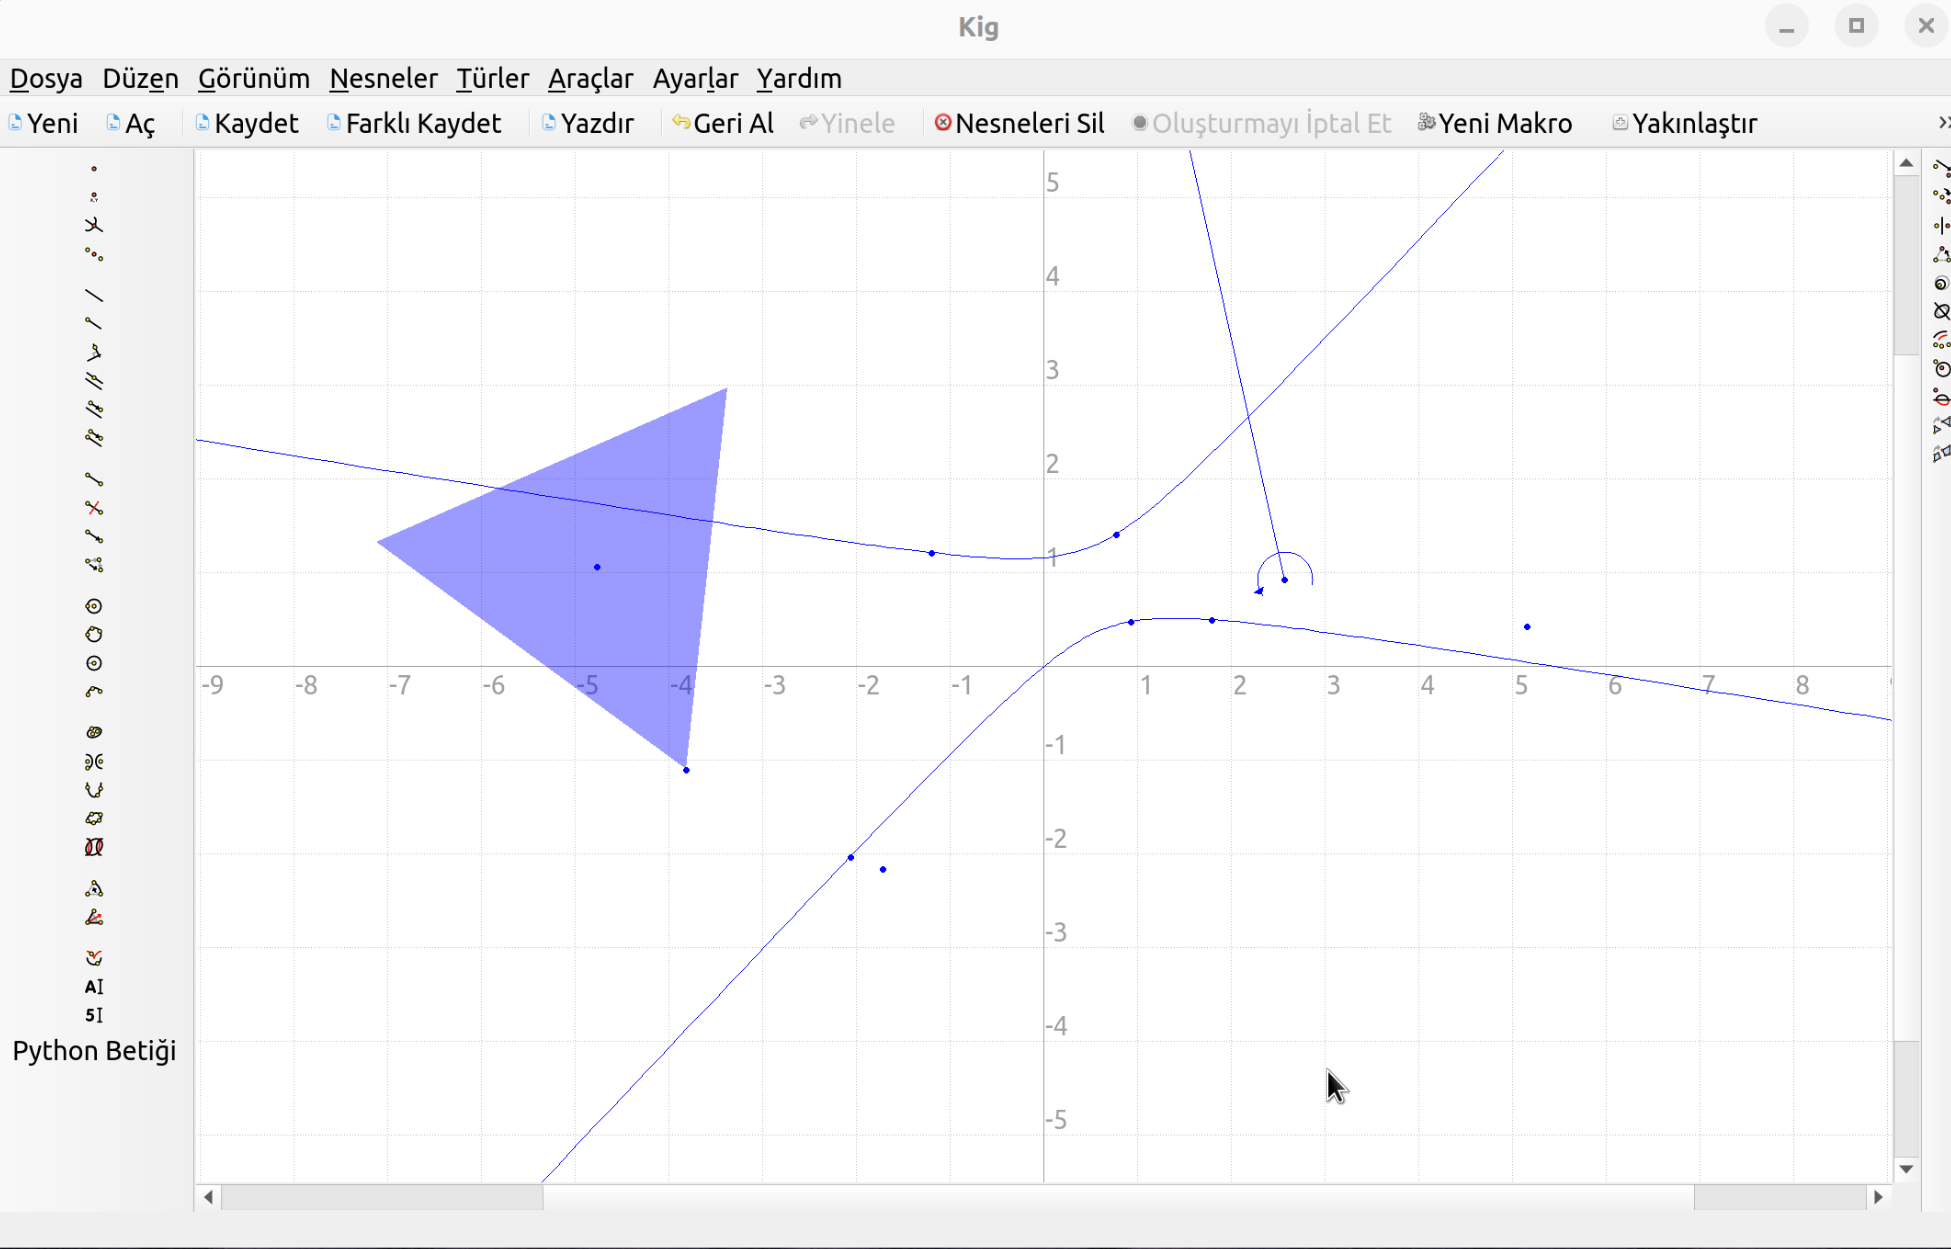Click vertical scrollbar down arrow
Image resolution: width=1951 pixels, height=1249 pixels.
coord(1906,1169)
